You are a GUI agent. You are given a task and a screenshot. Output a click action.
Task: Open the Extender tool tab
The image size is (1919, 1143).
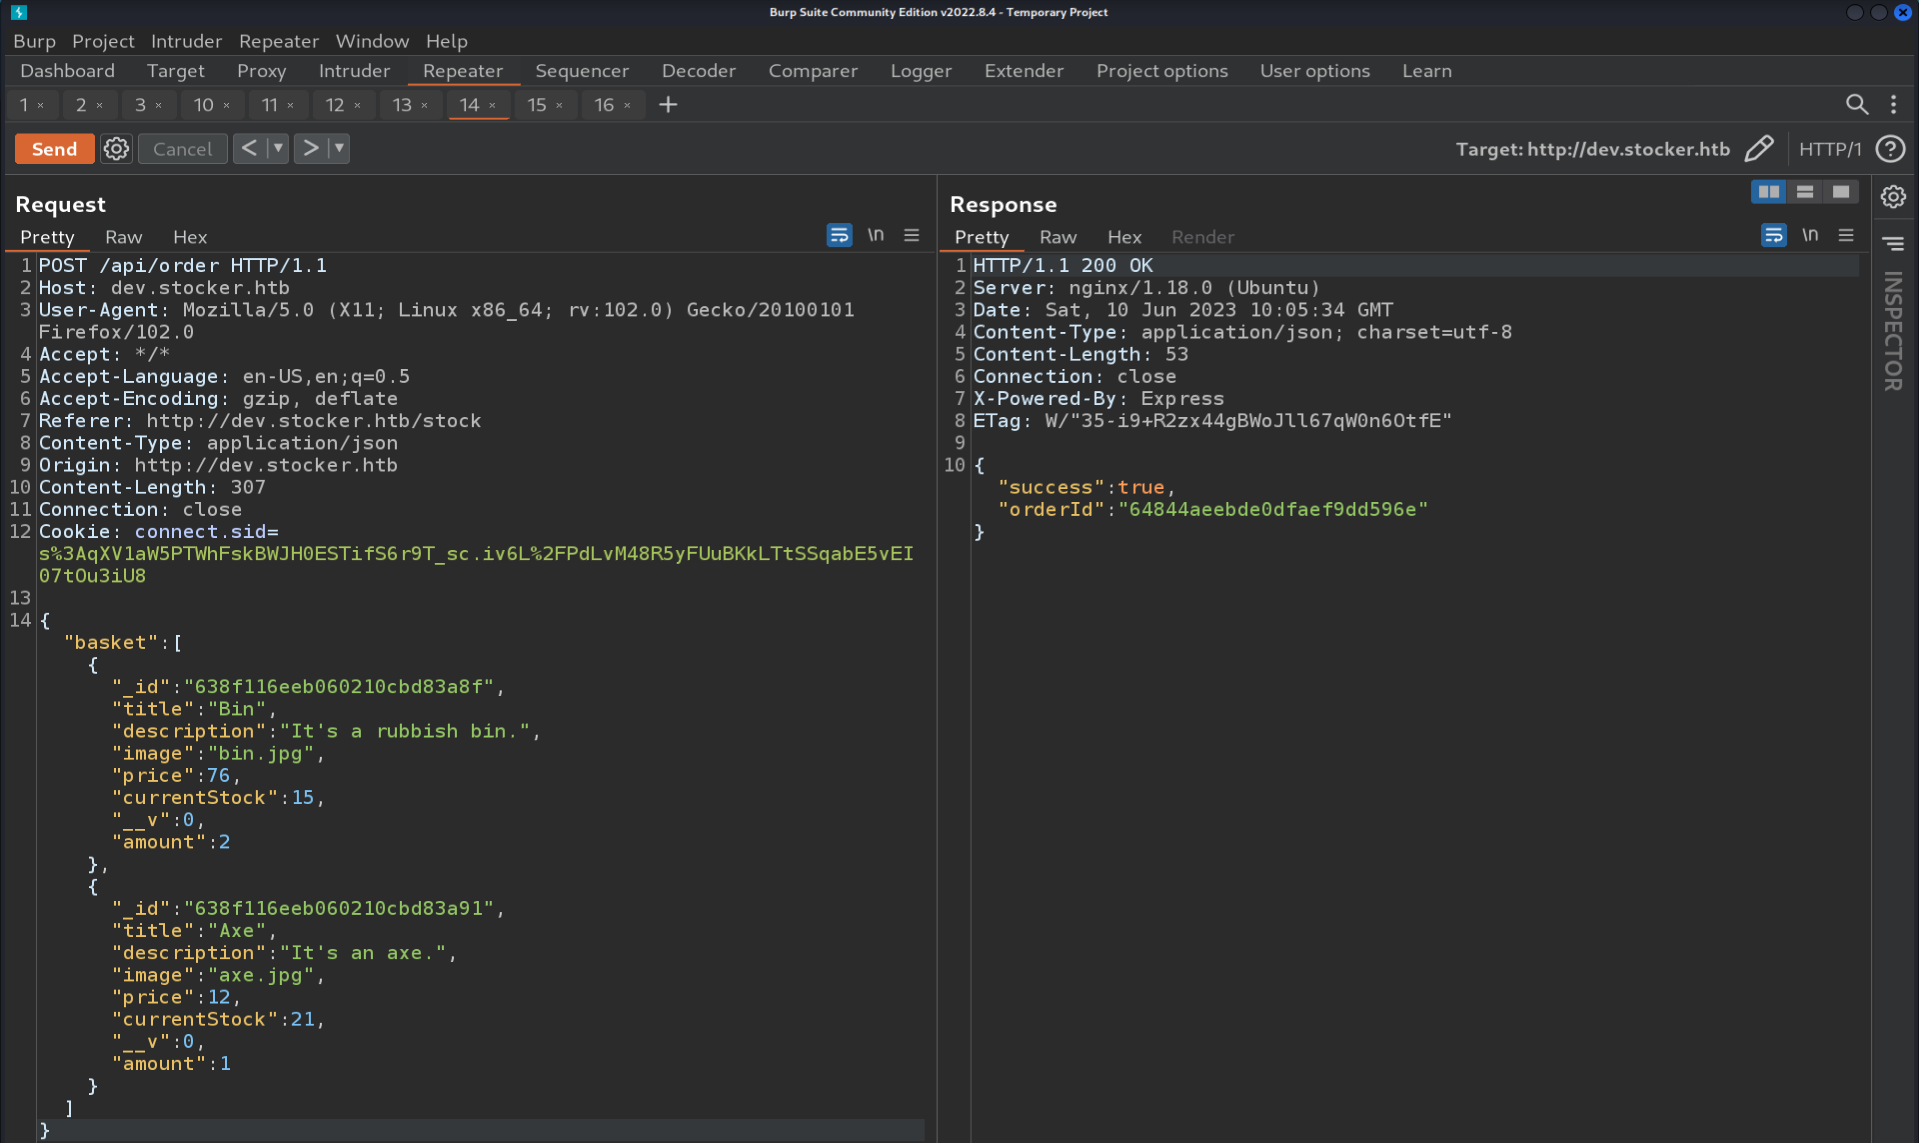click(1023, 71)
